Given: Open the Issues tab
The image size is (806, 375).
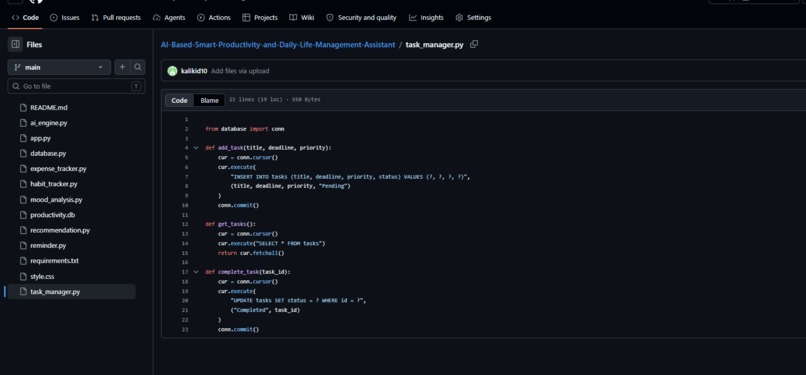Looking at the screenshot, I should (x=65, y=17).
